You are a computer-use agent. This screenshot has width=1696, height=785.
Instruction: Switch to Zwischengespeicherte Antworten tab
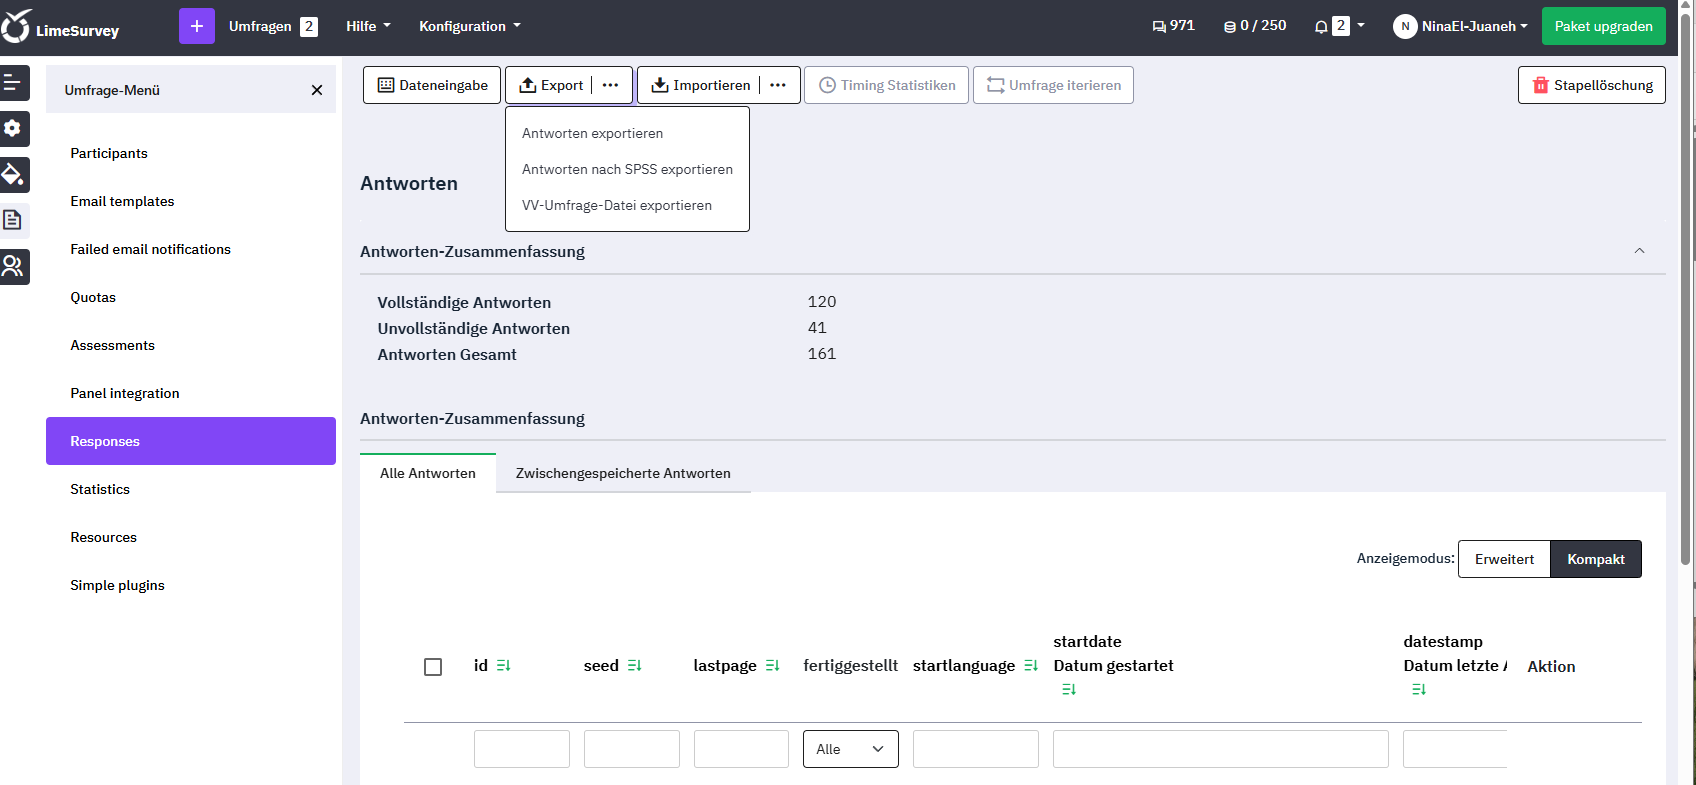tap(622, 473)
